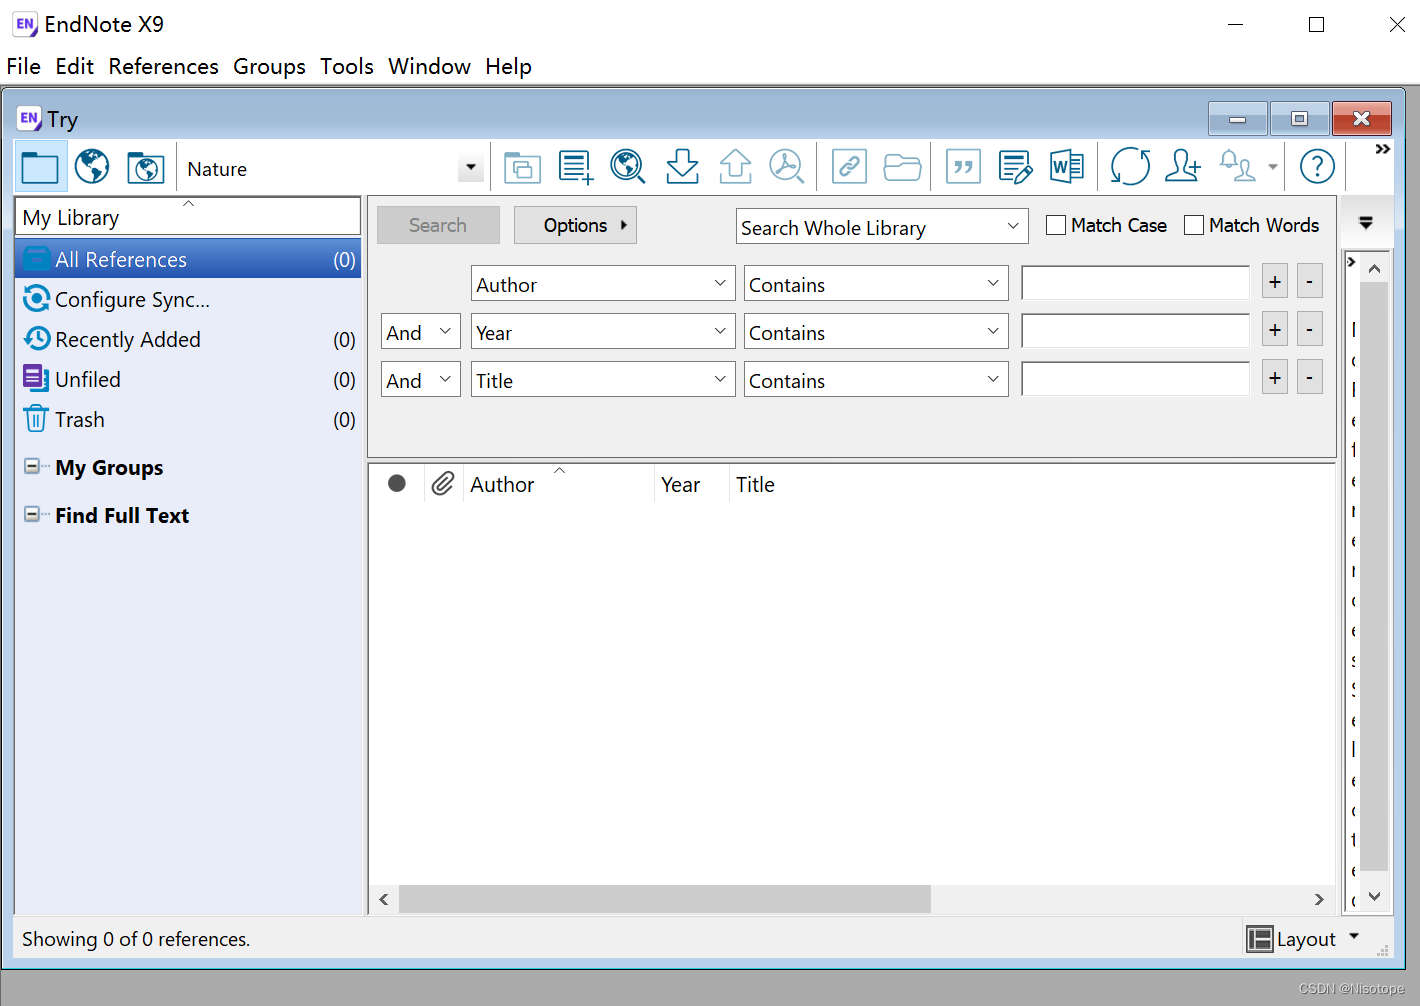1420x1006 pixels.
Task: Expand toolbar overflow chevrons
Action: 1382,149
